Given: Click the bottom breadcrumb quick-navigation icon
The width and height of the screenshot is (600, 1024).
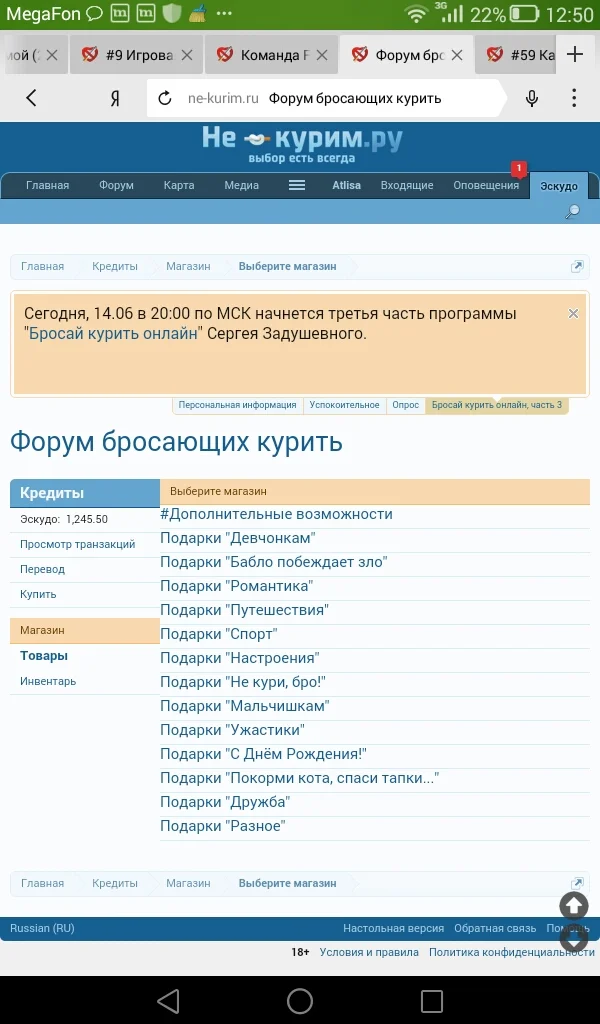Looking at the screenshot, I should coord(577,883).
